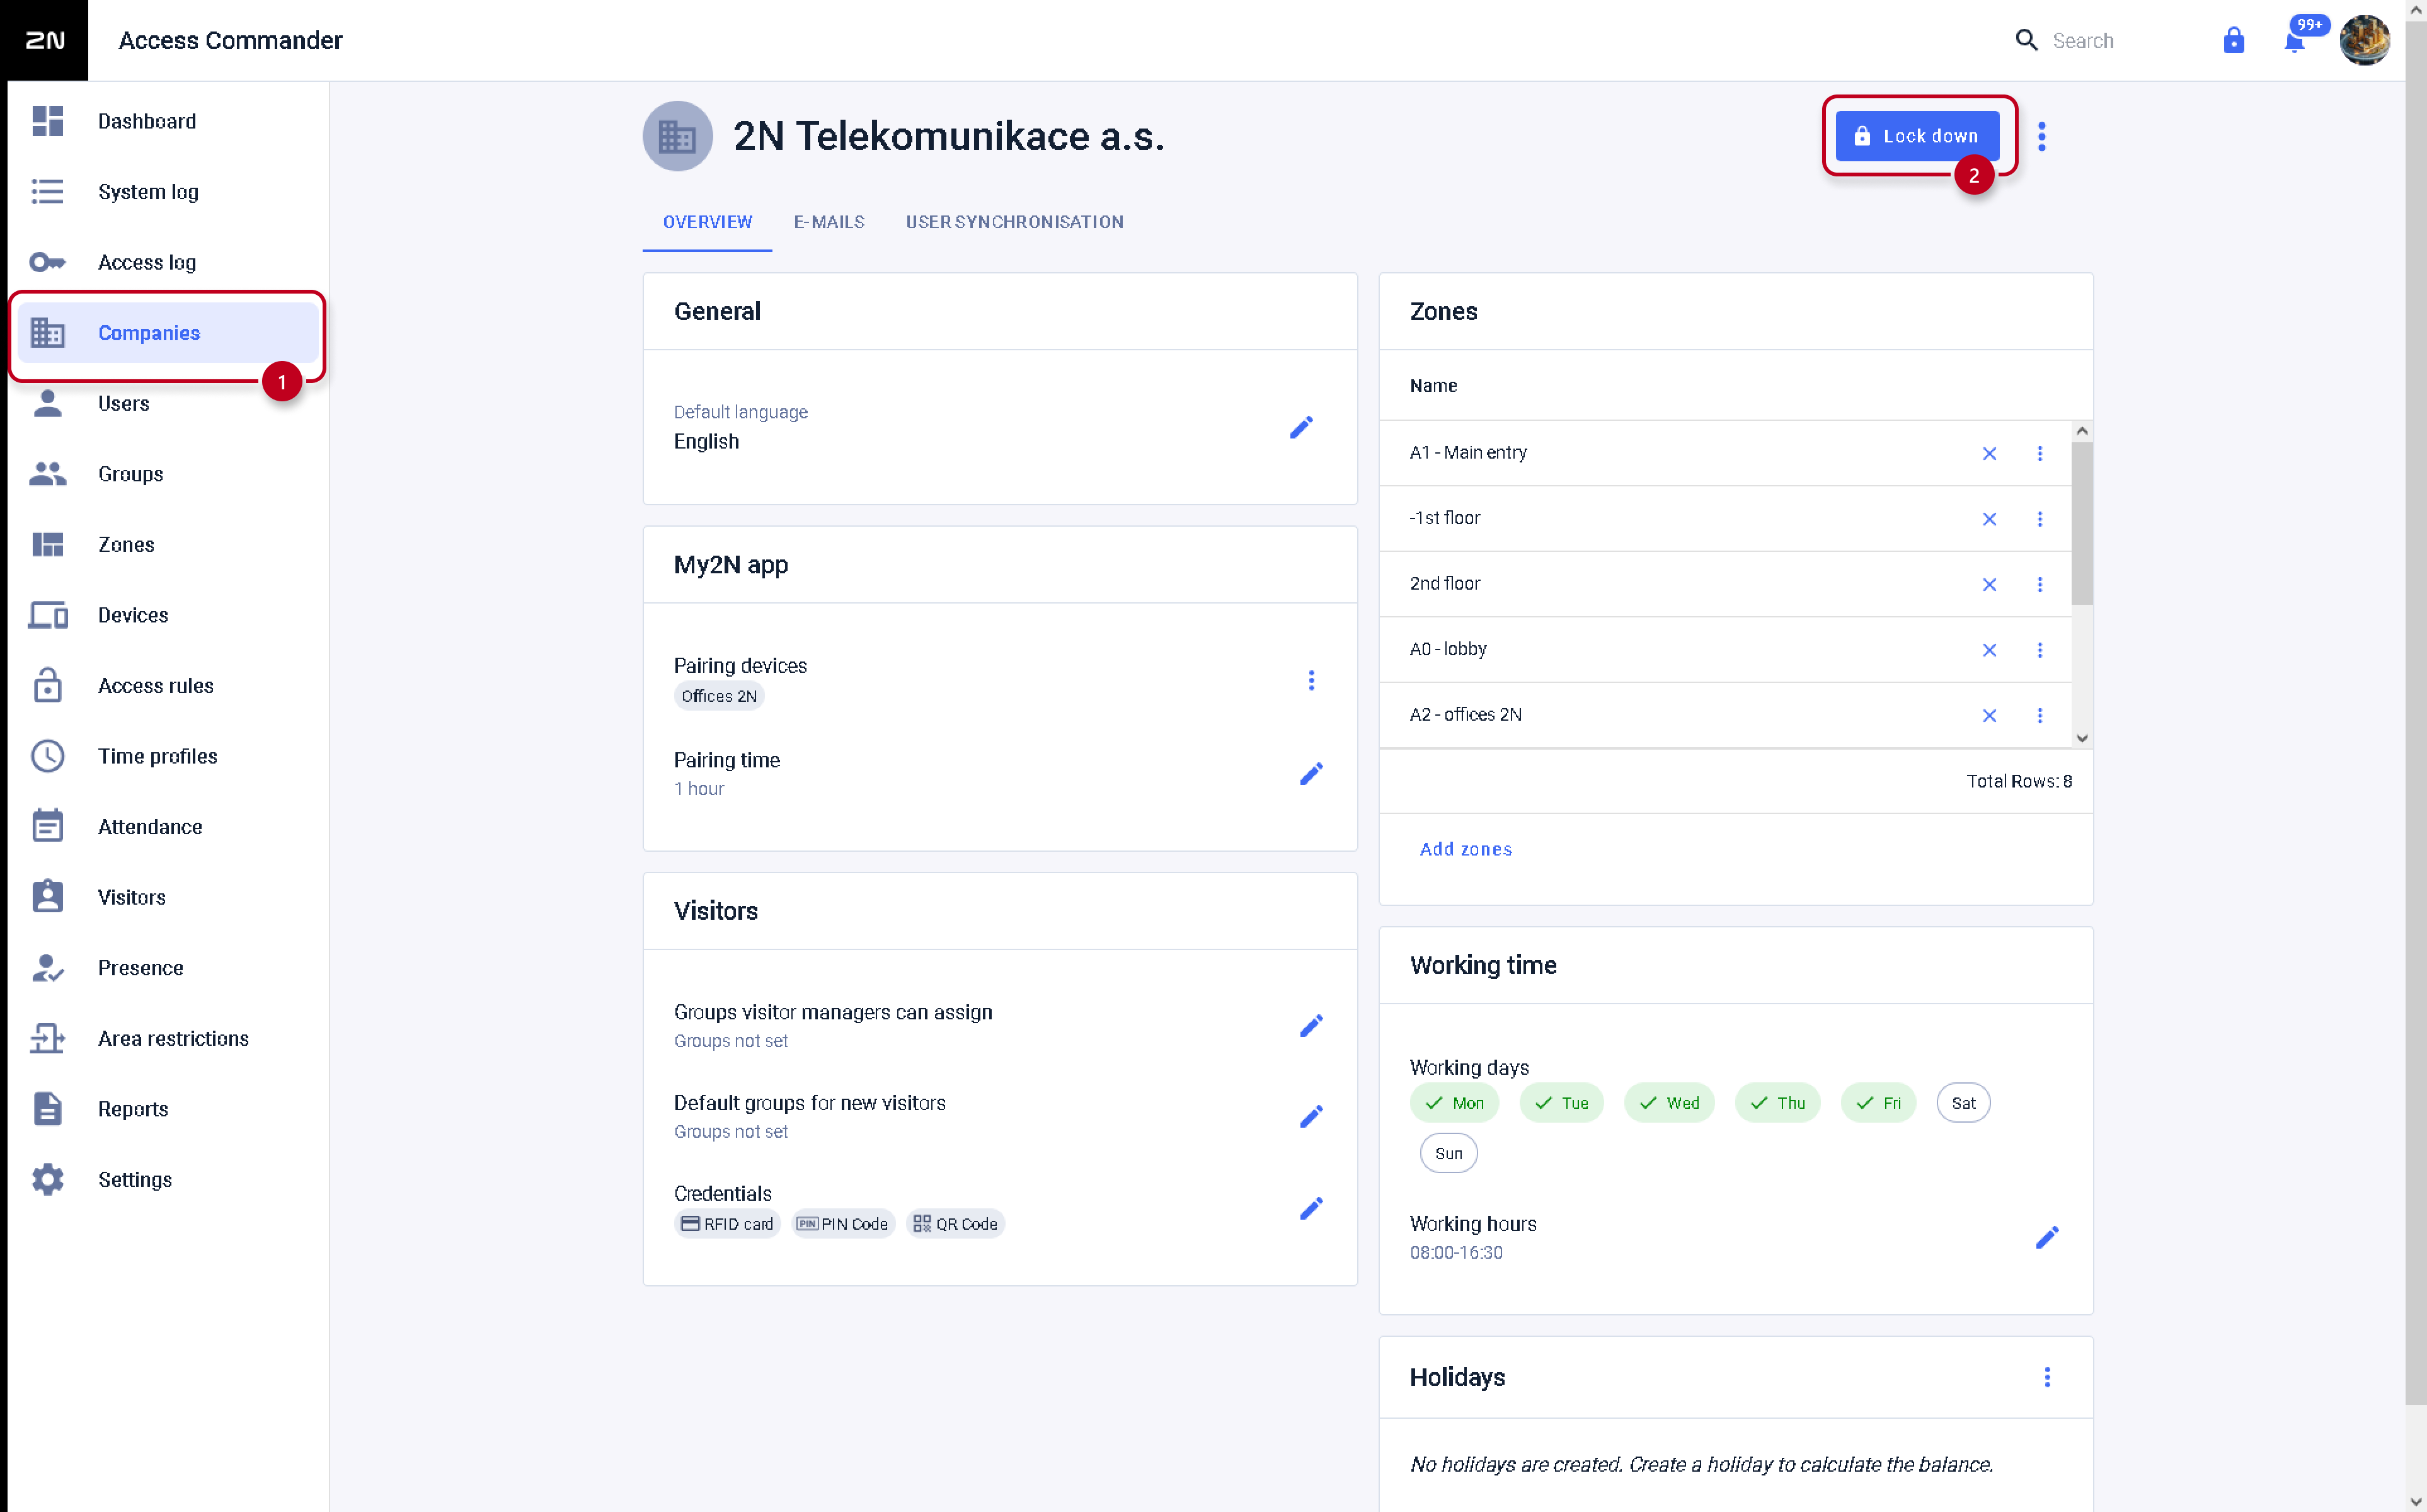Click the Visitors badge icon
Image resolution: width=2427 pixels, height=1512 pixels.
tap(47, 897)
